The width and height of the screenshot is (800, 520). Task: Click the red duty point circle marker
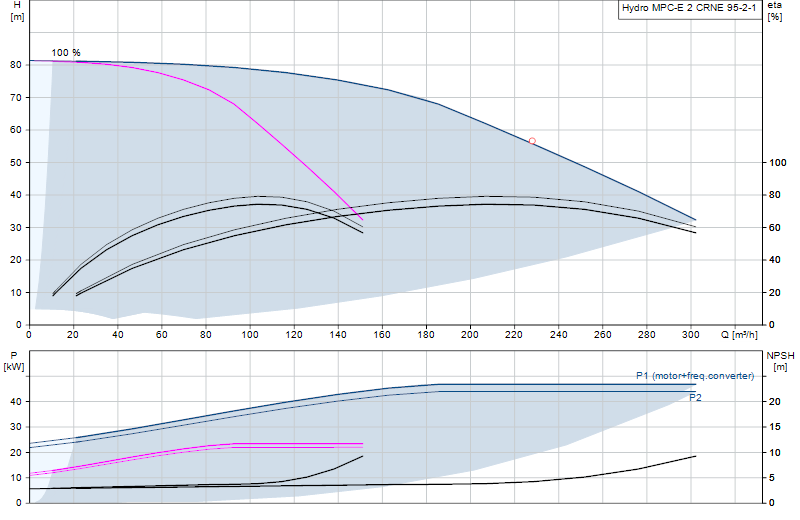[532, 141]
